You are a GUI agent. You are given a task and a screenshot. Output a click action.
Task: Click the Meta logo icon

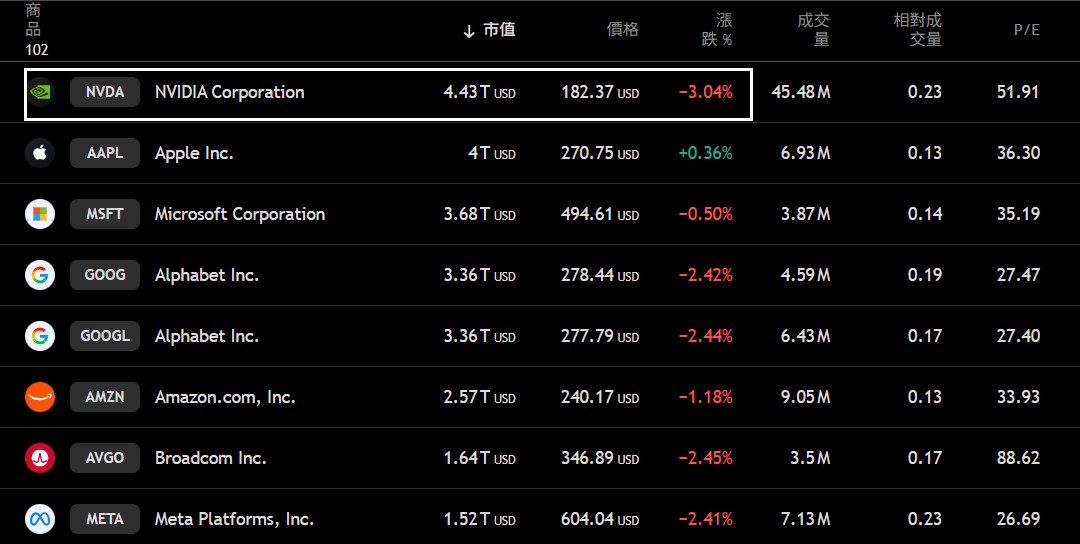click(40, 519)
